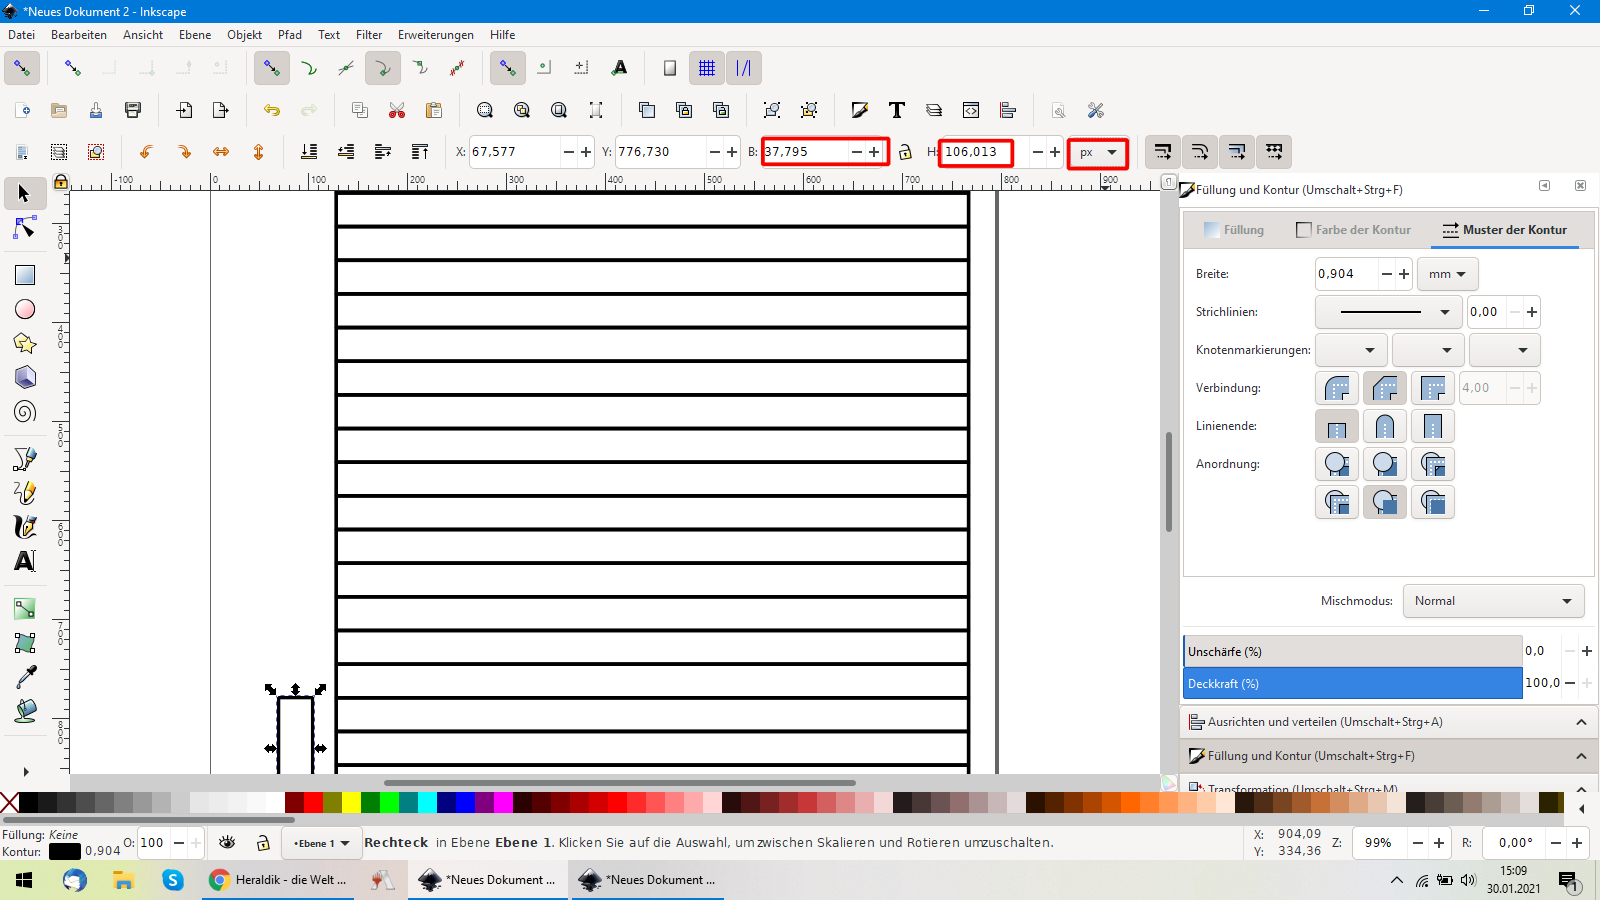Click the Breite stroke width field

pos(1346,274)
